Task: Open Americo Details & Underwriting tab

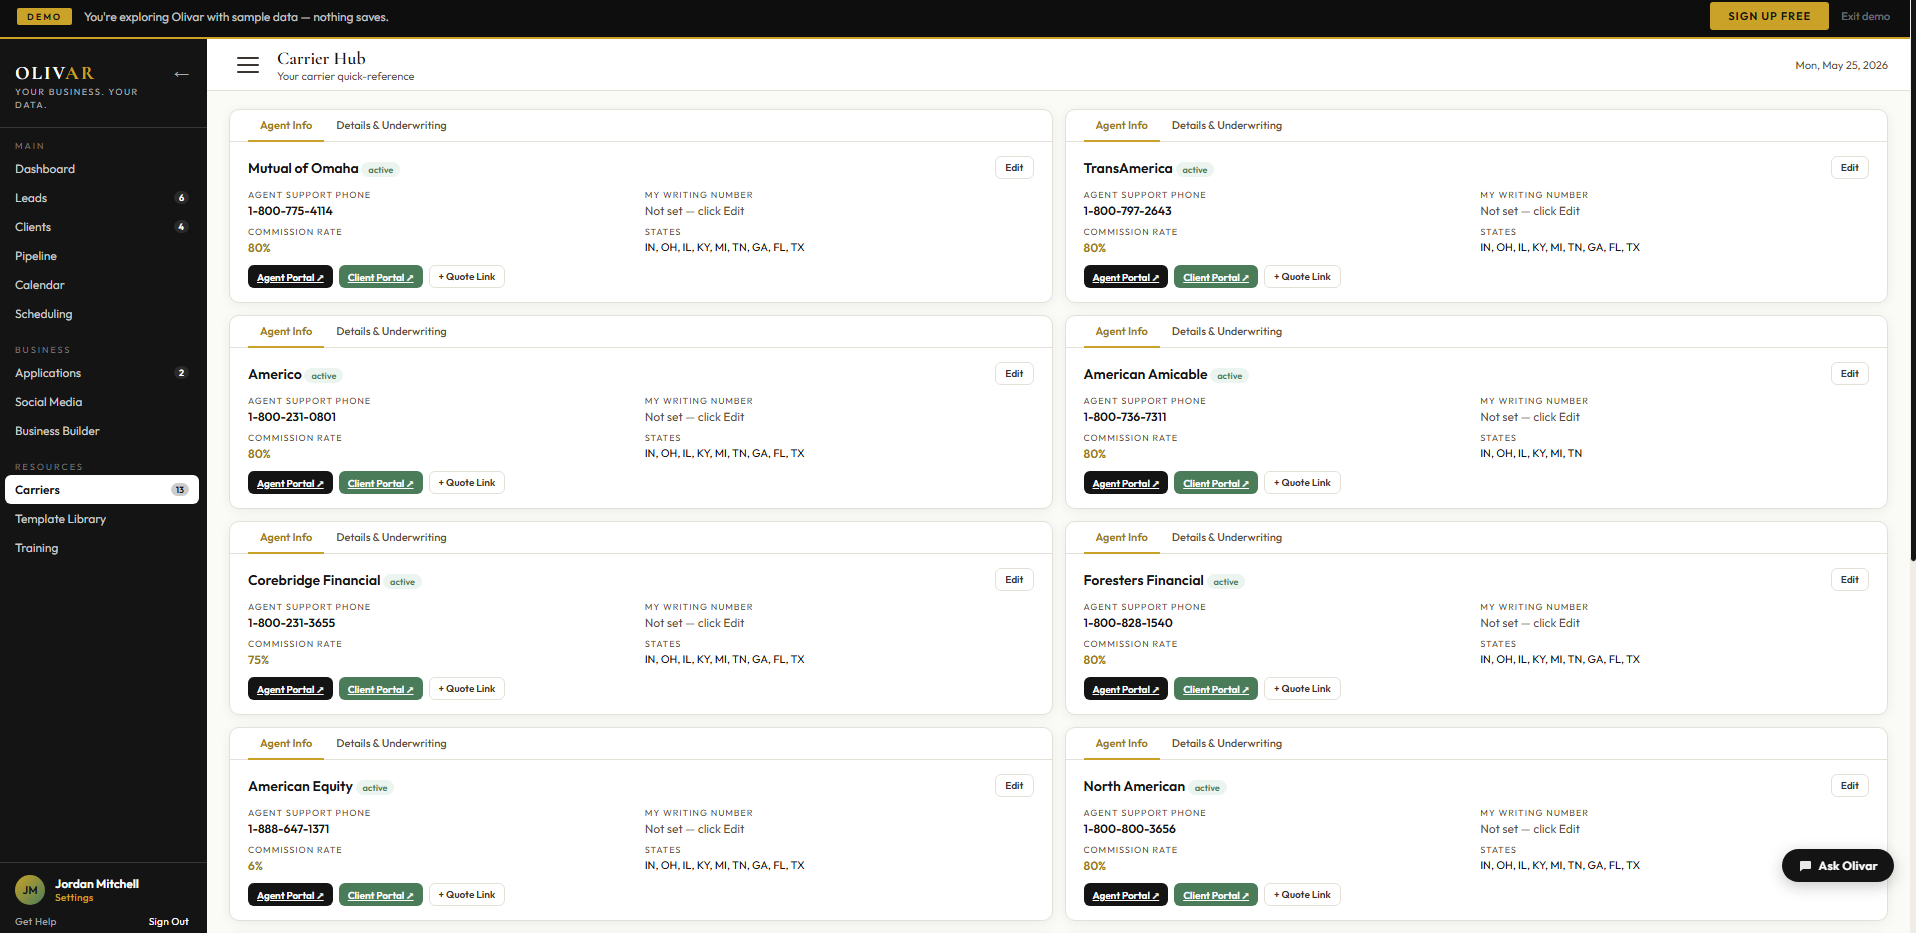Action: [x=391, y=332]
